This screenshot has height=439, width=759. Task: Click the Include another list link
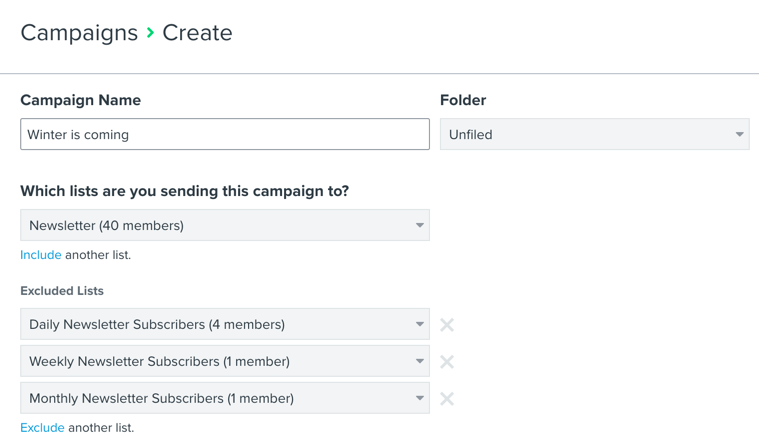[x=41, y=255]
